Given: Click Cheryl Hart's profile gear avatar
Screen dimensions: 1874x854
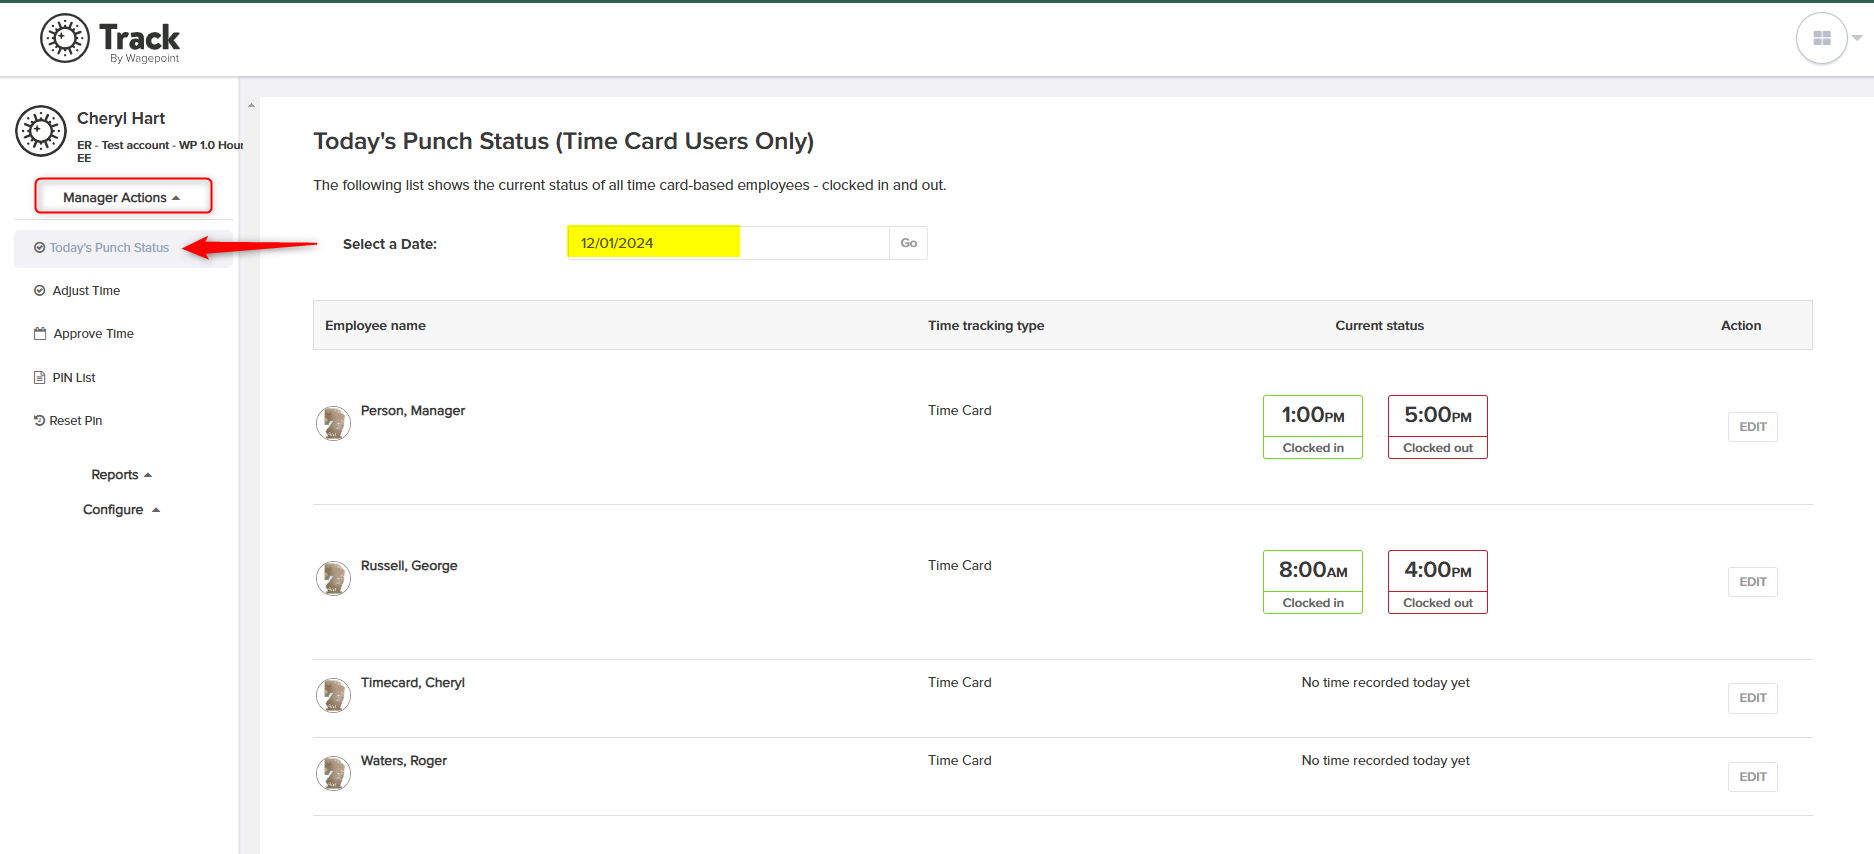Looking at the screenshot, I should click(x=41, y=131).
